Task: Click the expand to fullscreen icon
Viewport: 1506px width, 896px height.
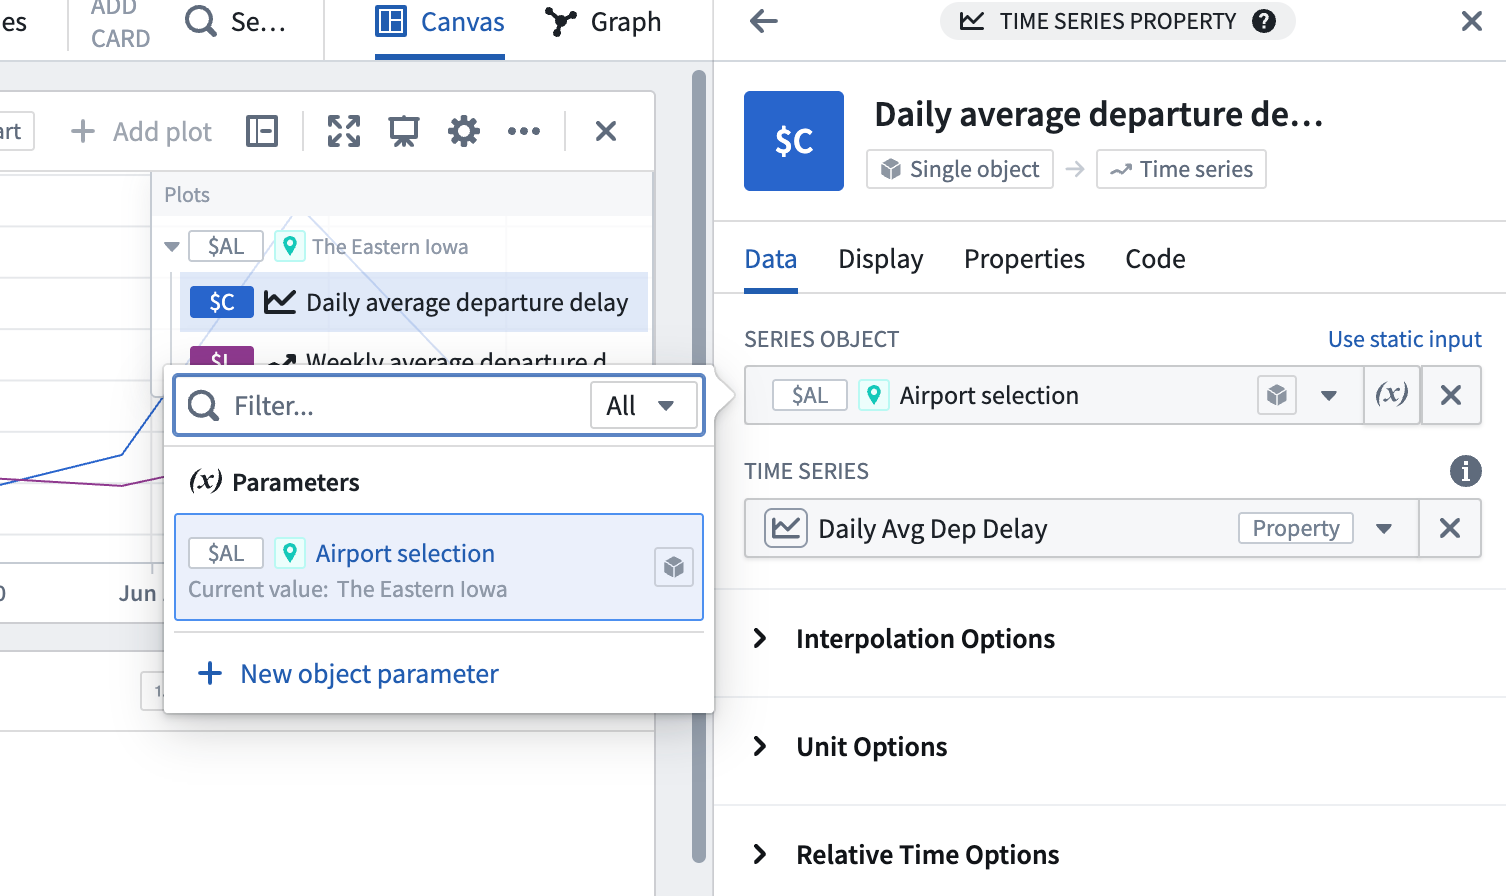Action: click(x=344, y=131)
